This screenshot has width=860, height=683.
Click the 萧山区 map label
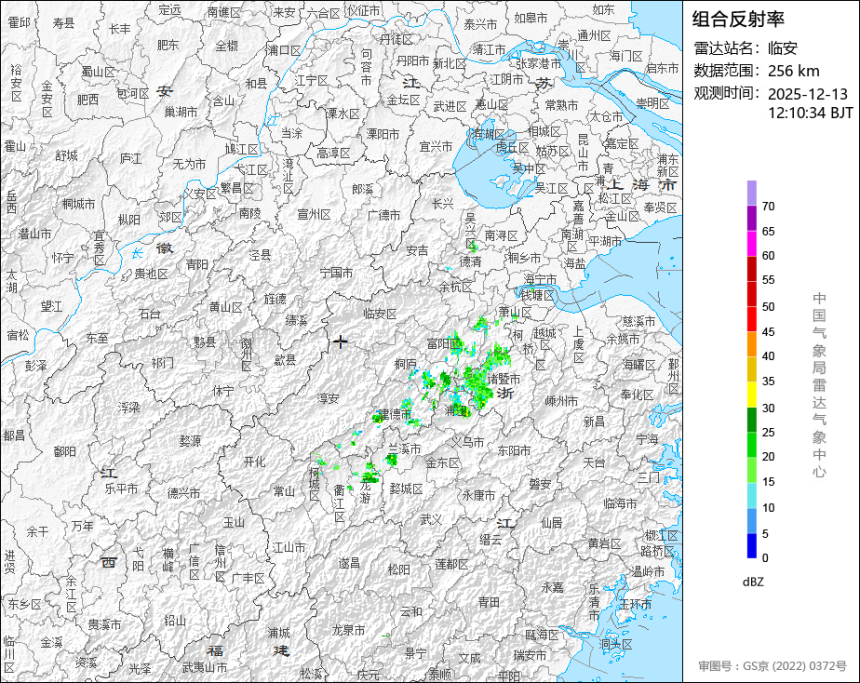(515, 313)
